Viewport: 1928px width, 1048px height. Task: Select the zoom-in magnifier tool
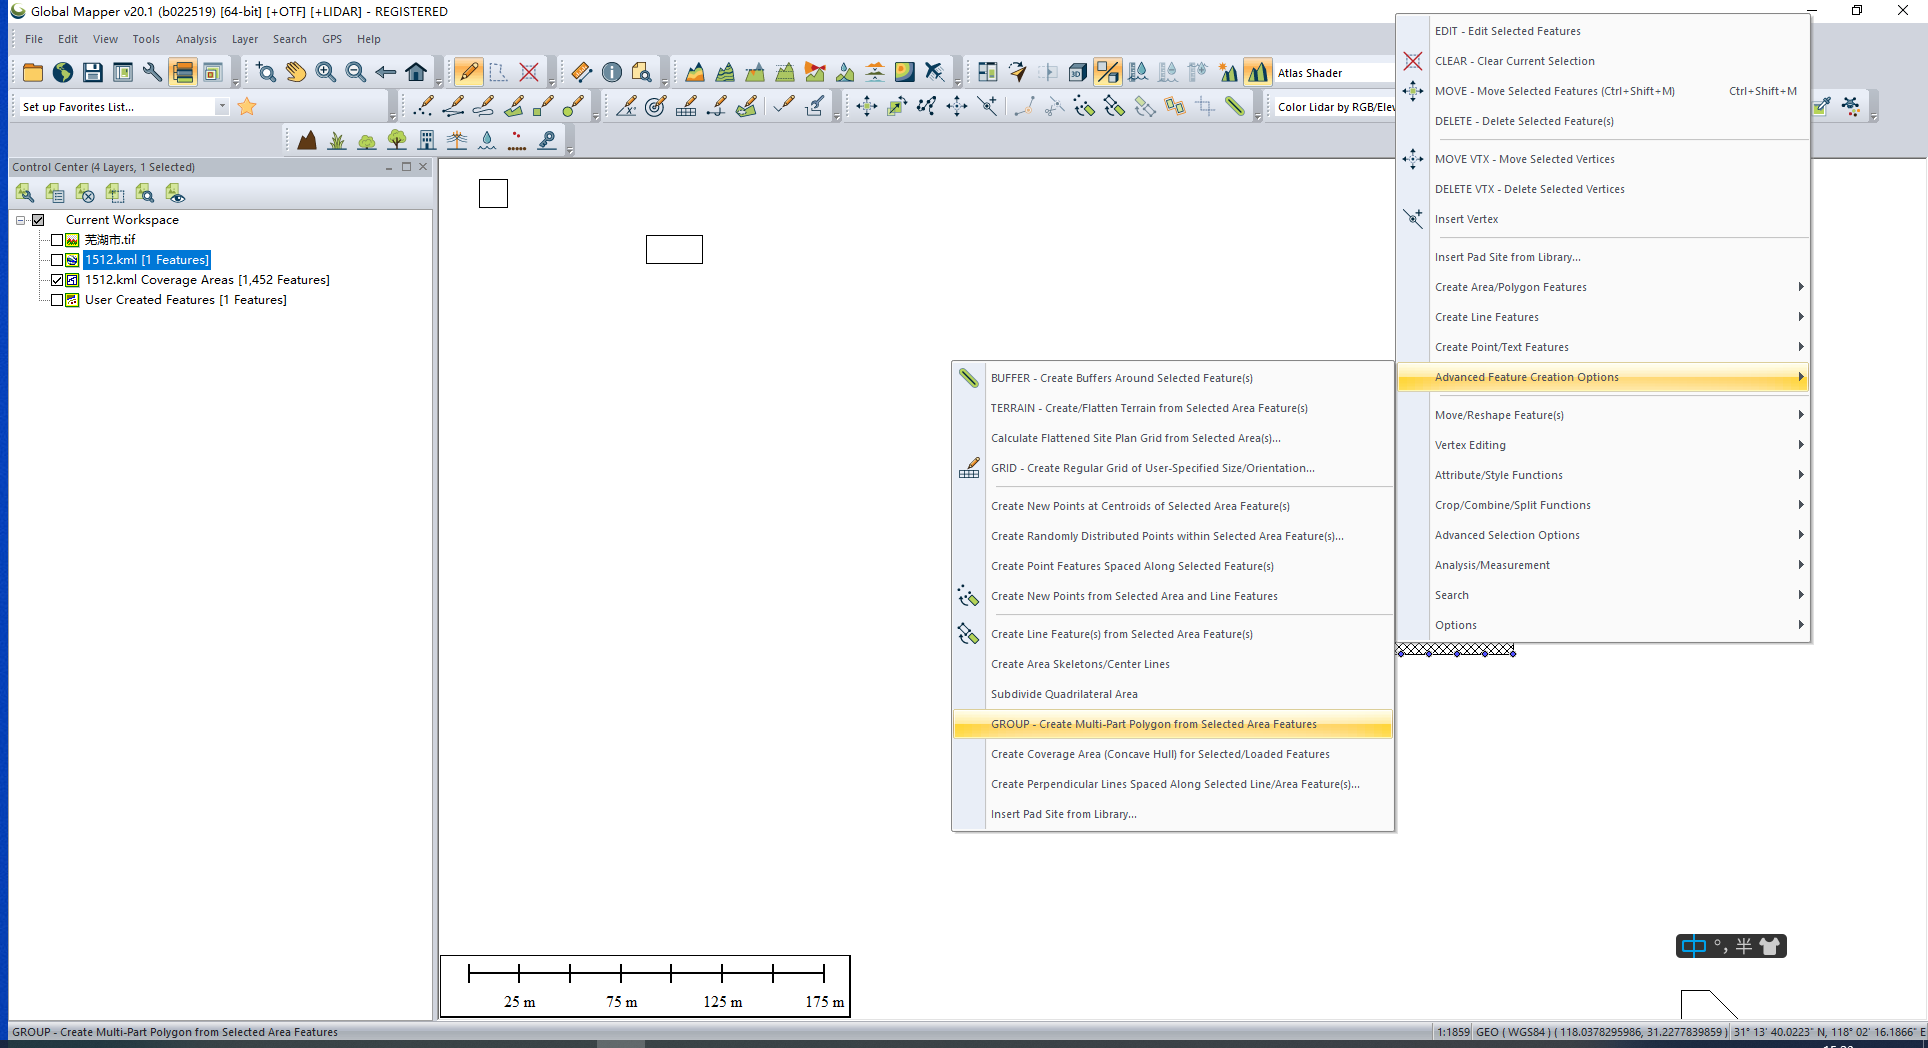point(326,72)
